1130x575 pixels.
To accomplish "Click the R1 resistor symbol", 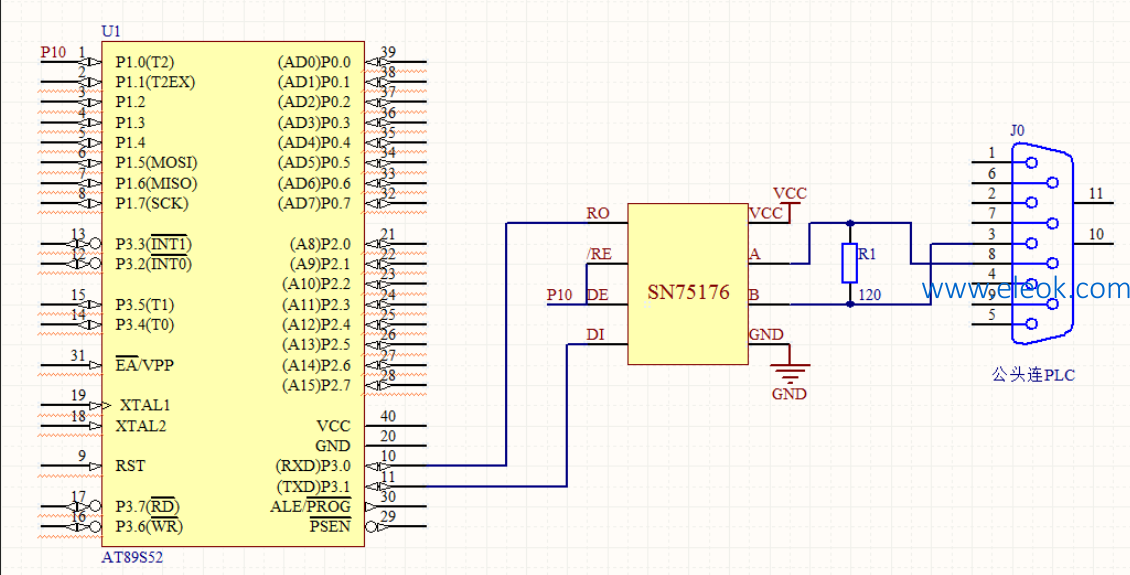I will tap(850, 263).
